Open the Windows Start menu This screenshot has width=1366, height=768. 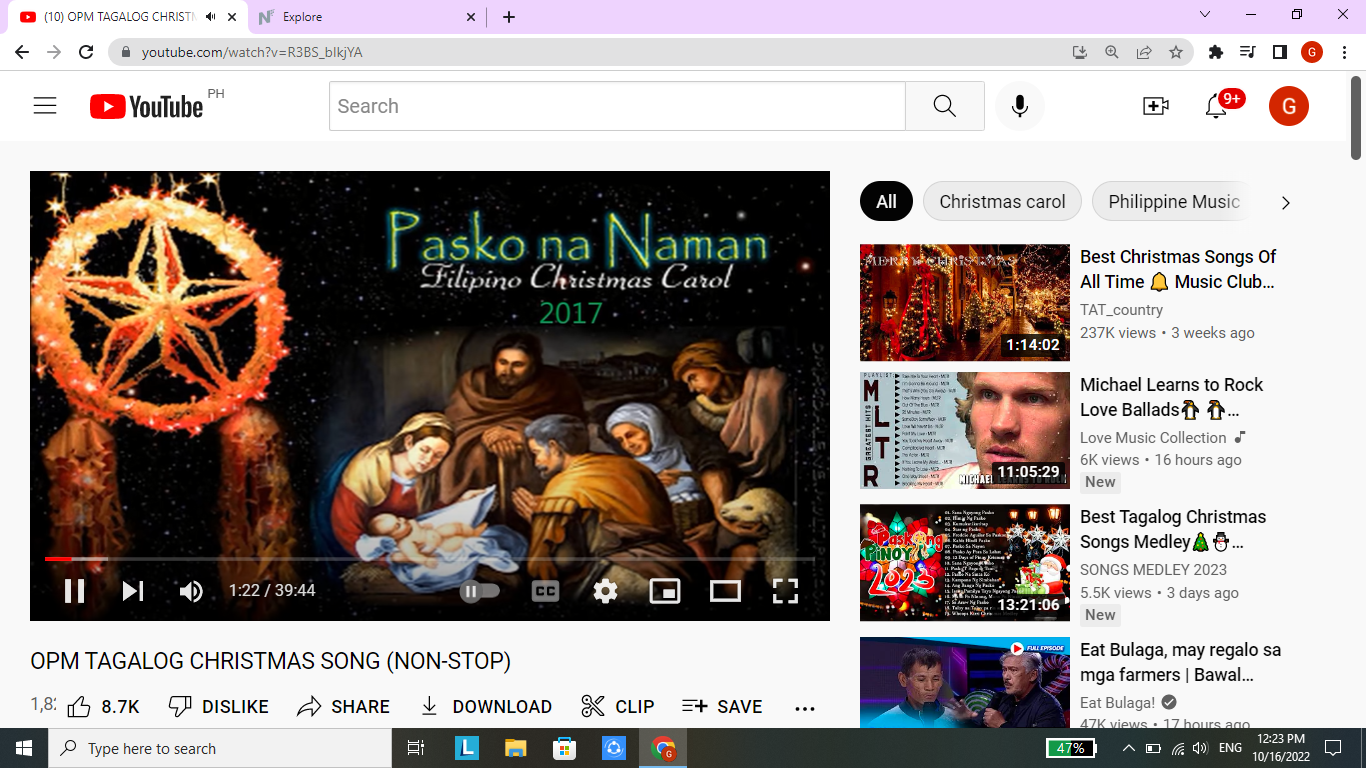[23, 748]
